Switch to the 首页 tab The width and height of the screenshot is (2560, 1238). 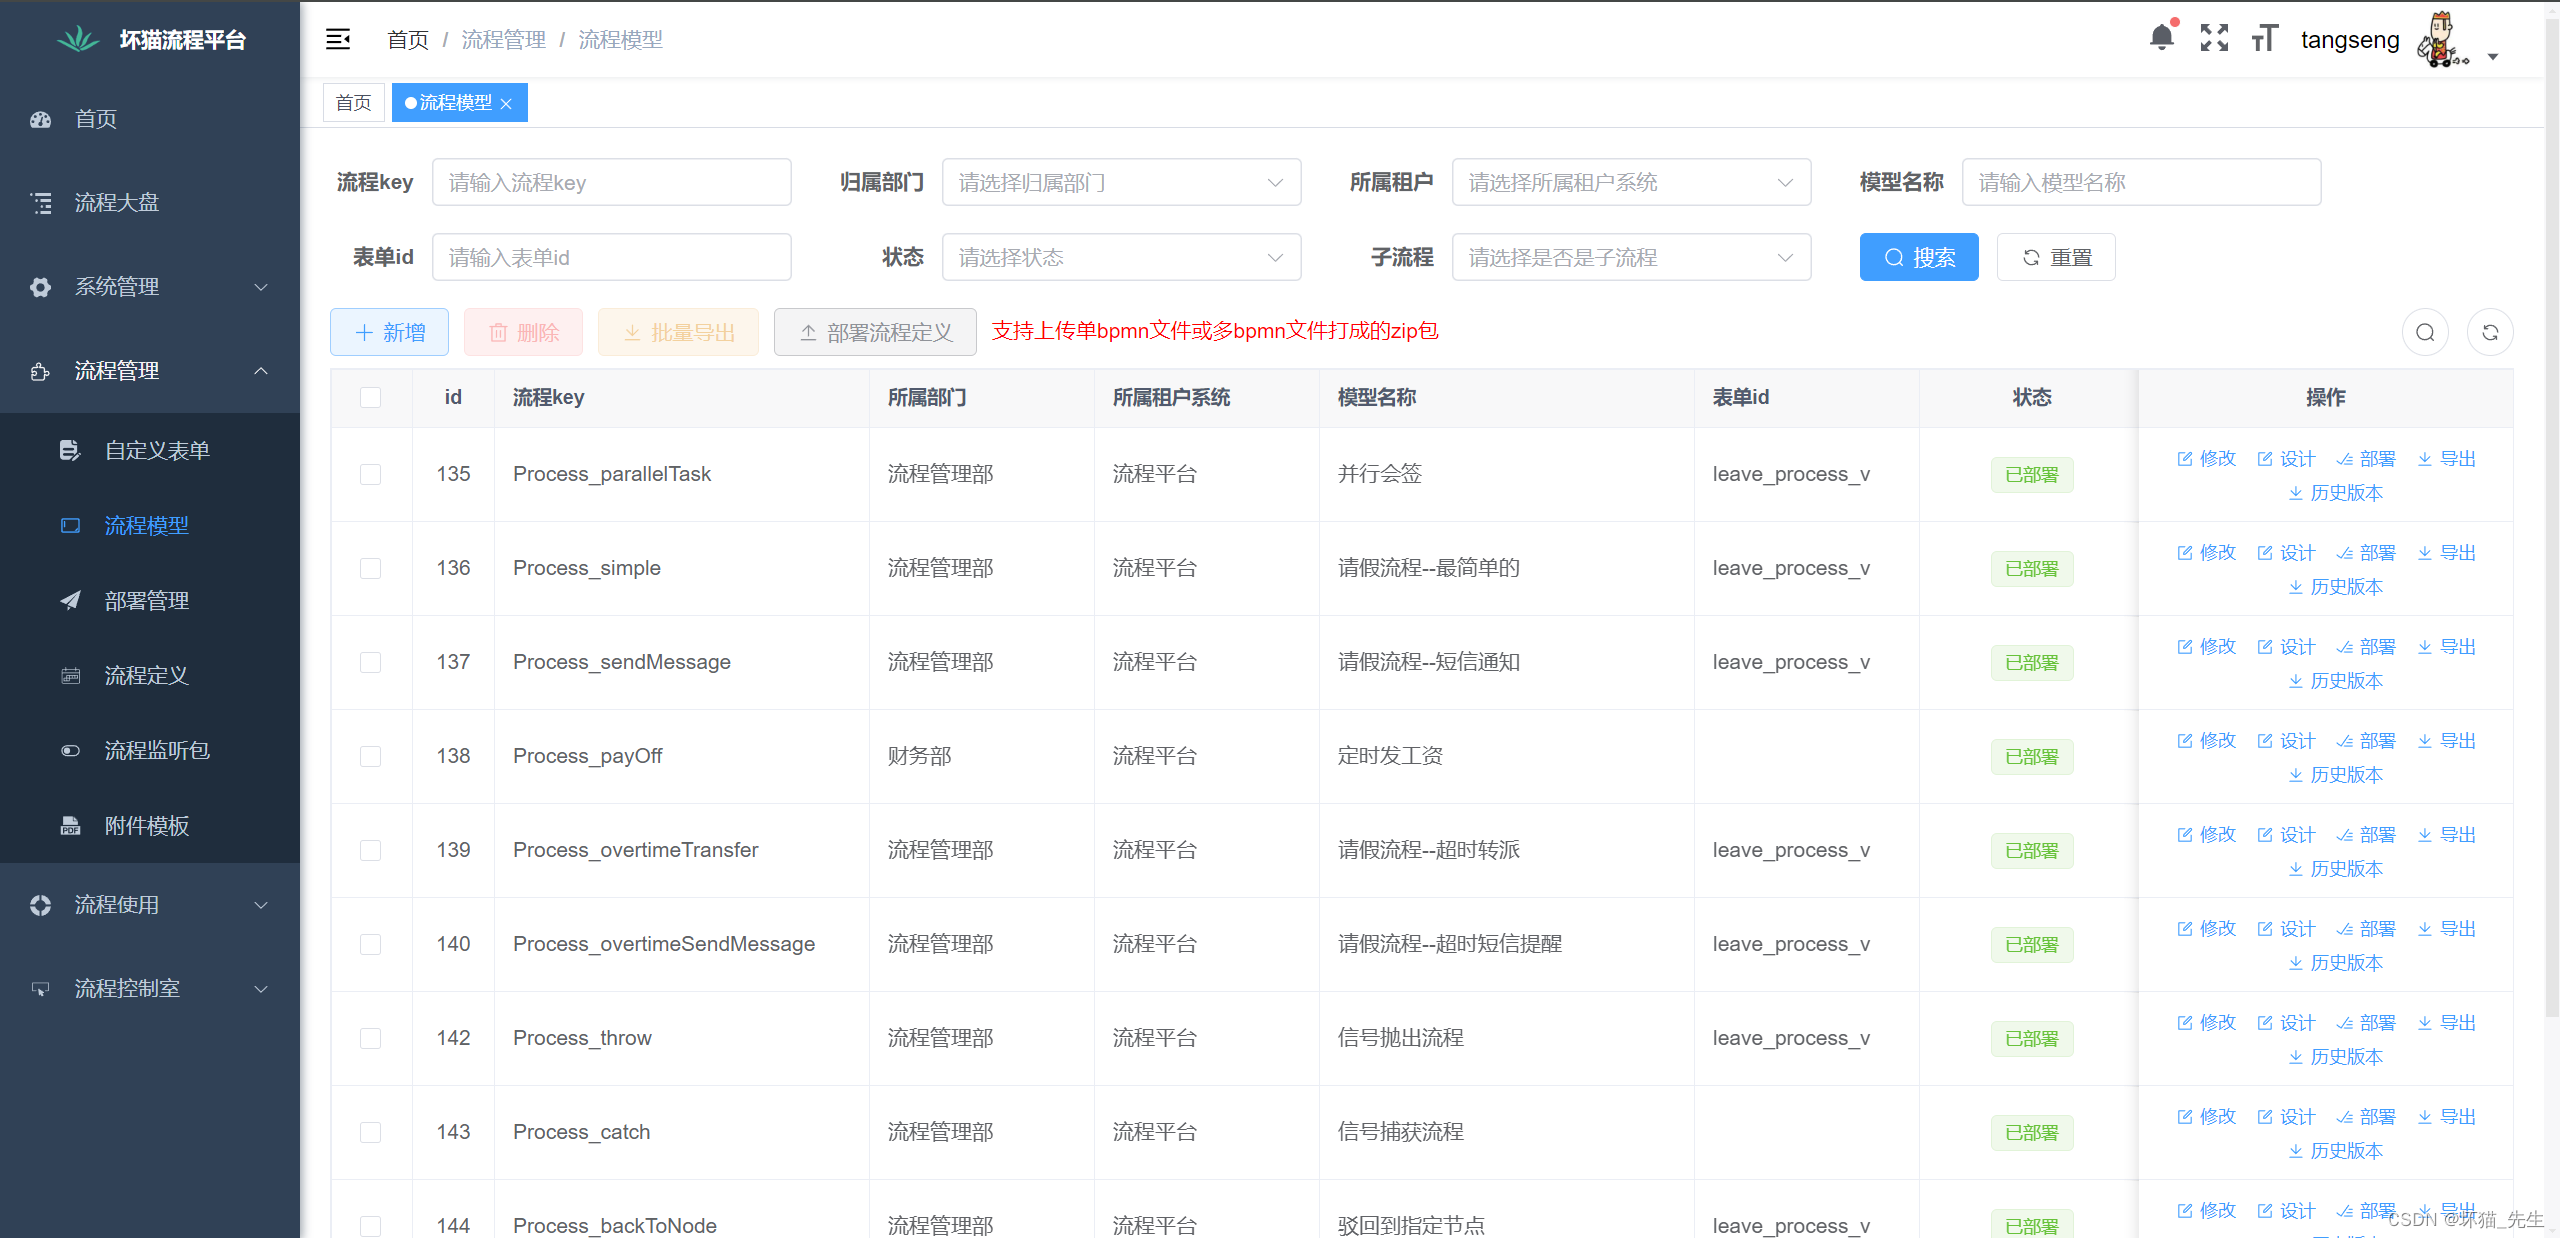[353, 102]
